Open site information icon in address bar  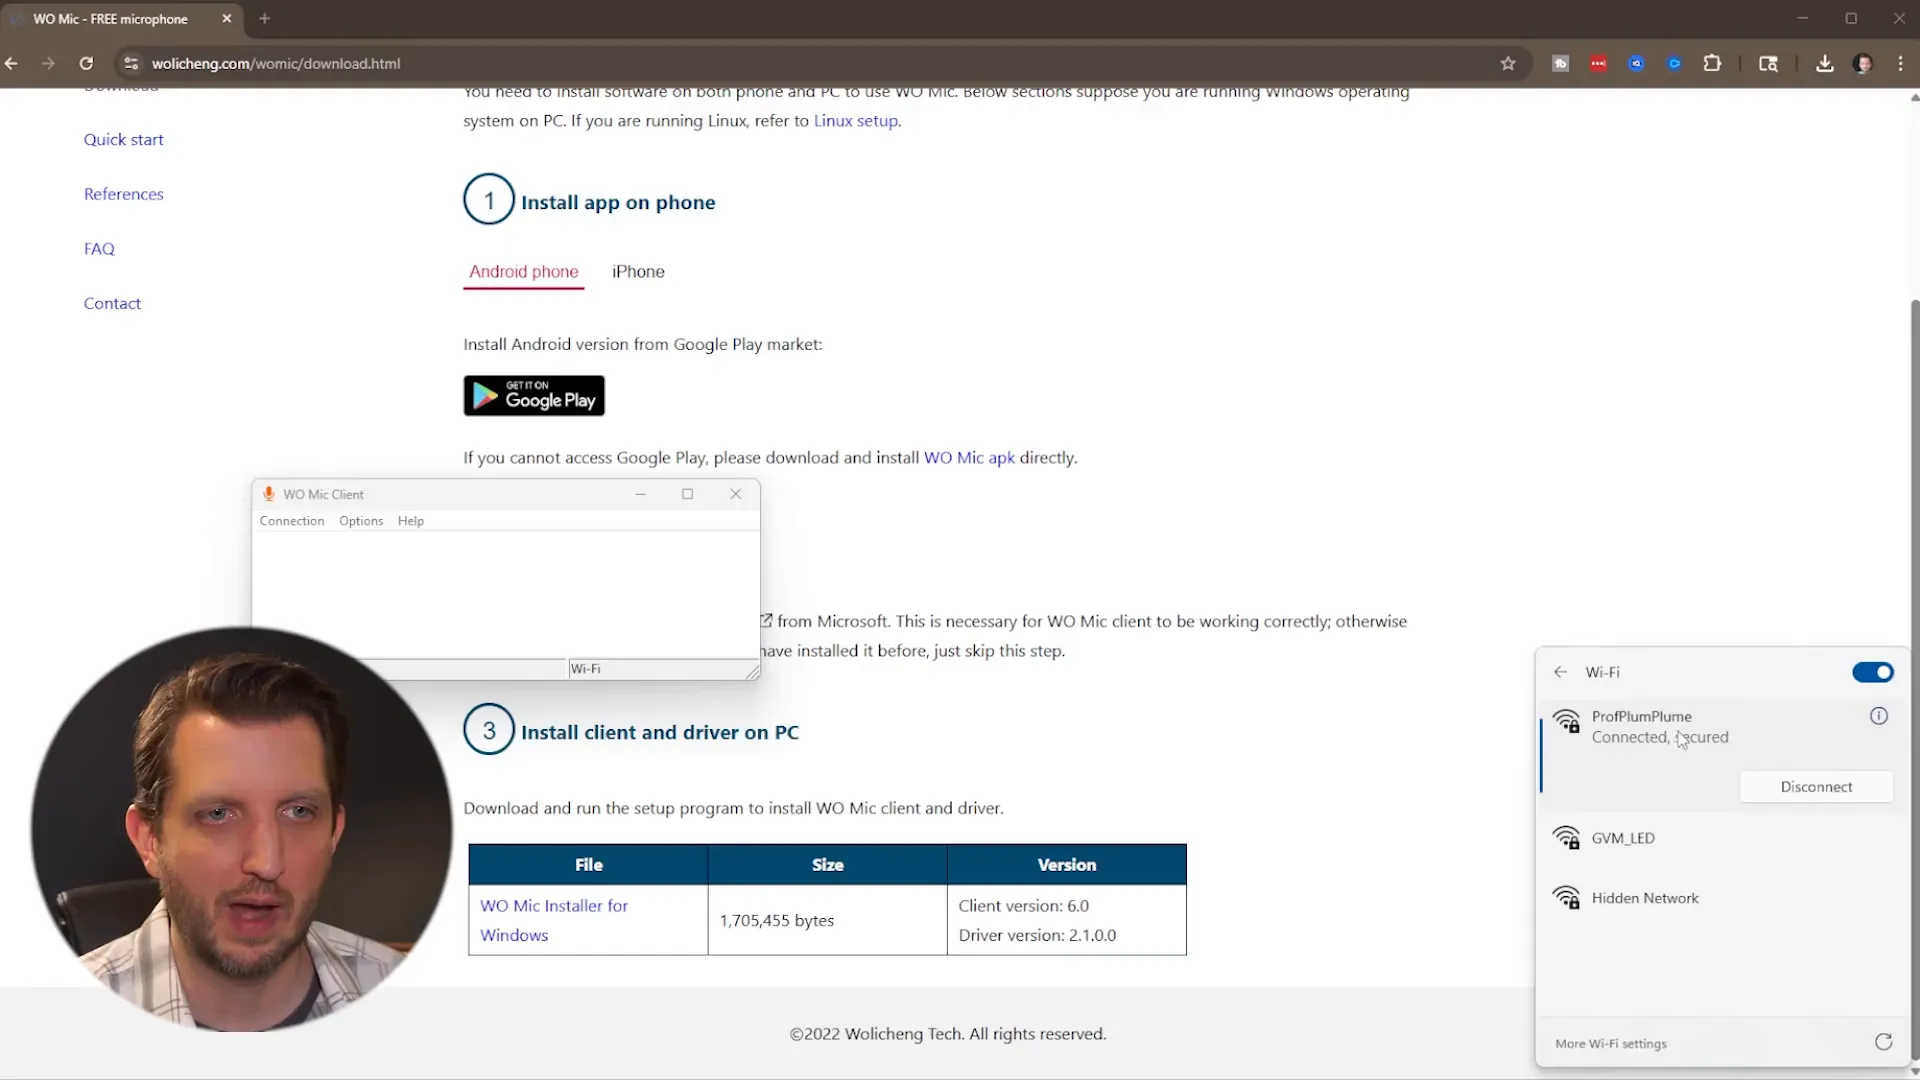130,63
